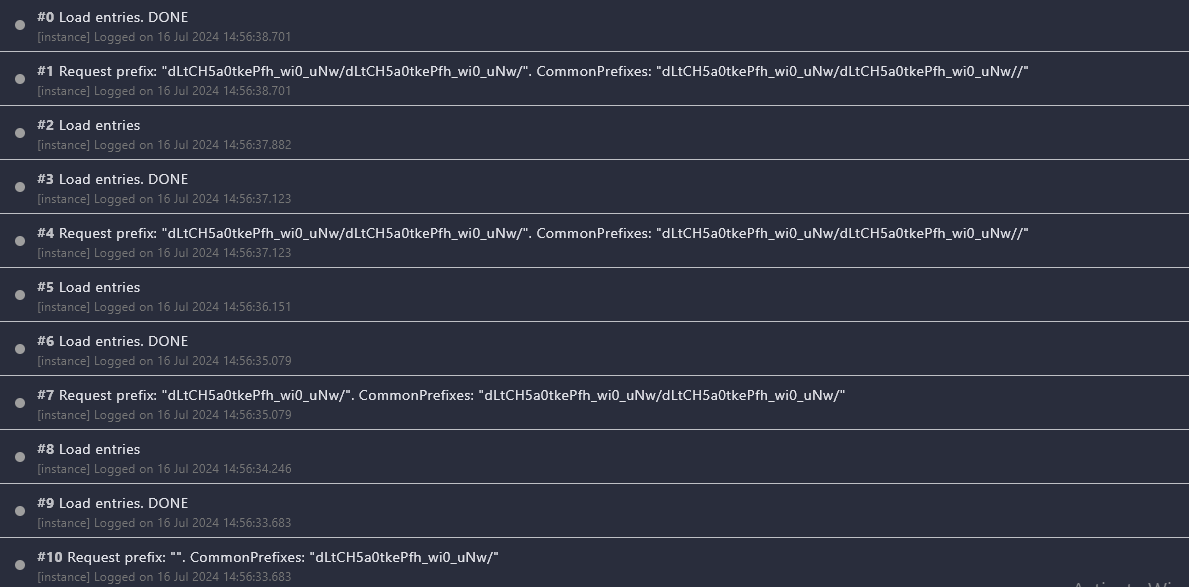
Task: Click the bullet icon of log entry #3
Action: [20, 187]
